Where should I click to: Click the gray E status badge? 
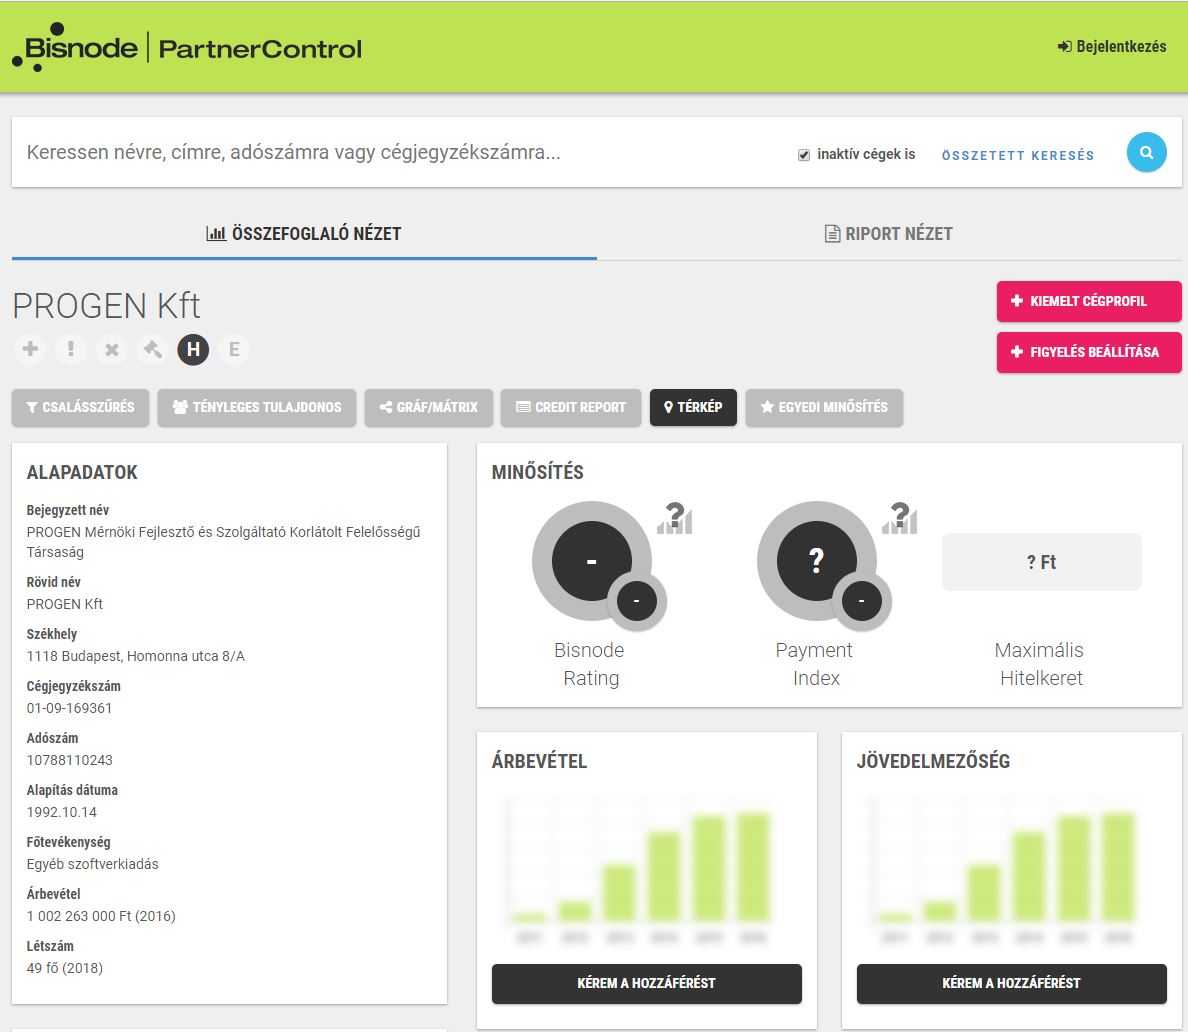tap(234, 349)
